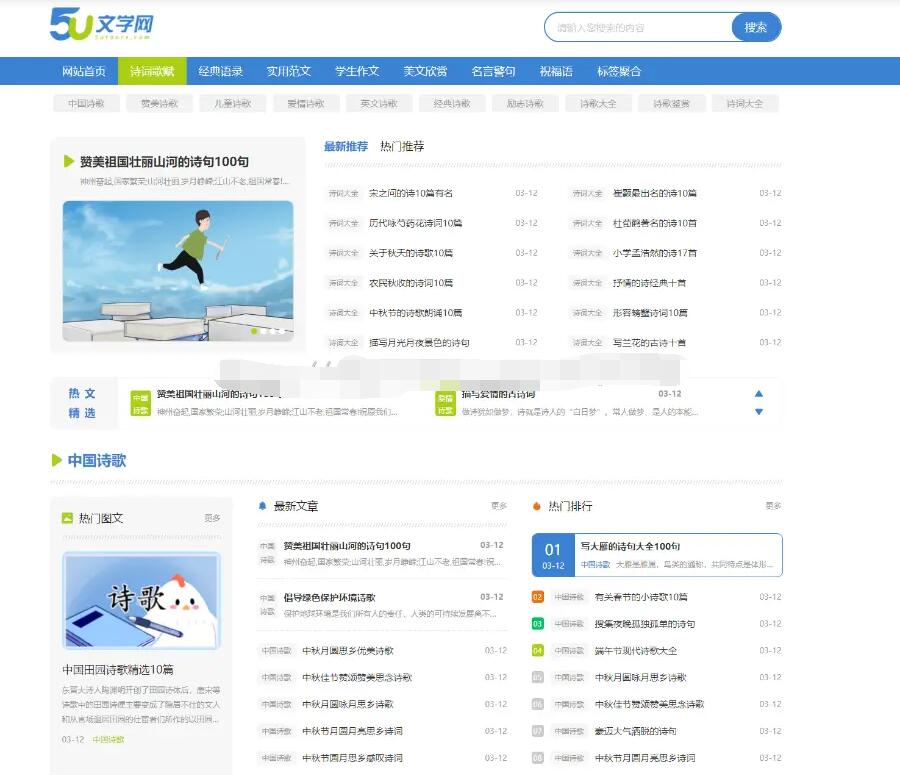
Task: Click the up triangle in 热文精选 panel
Action: click(x=759, y=394)
